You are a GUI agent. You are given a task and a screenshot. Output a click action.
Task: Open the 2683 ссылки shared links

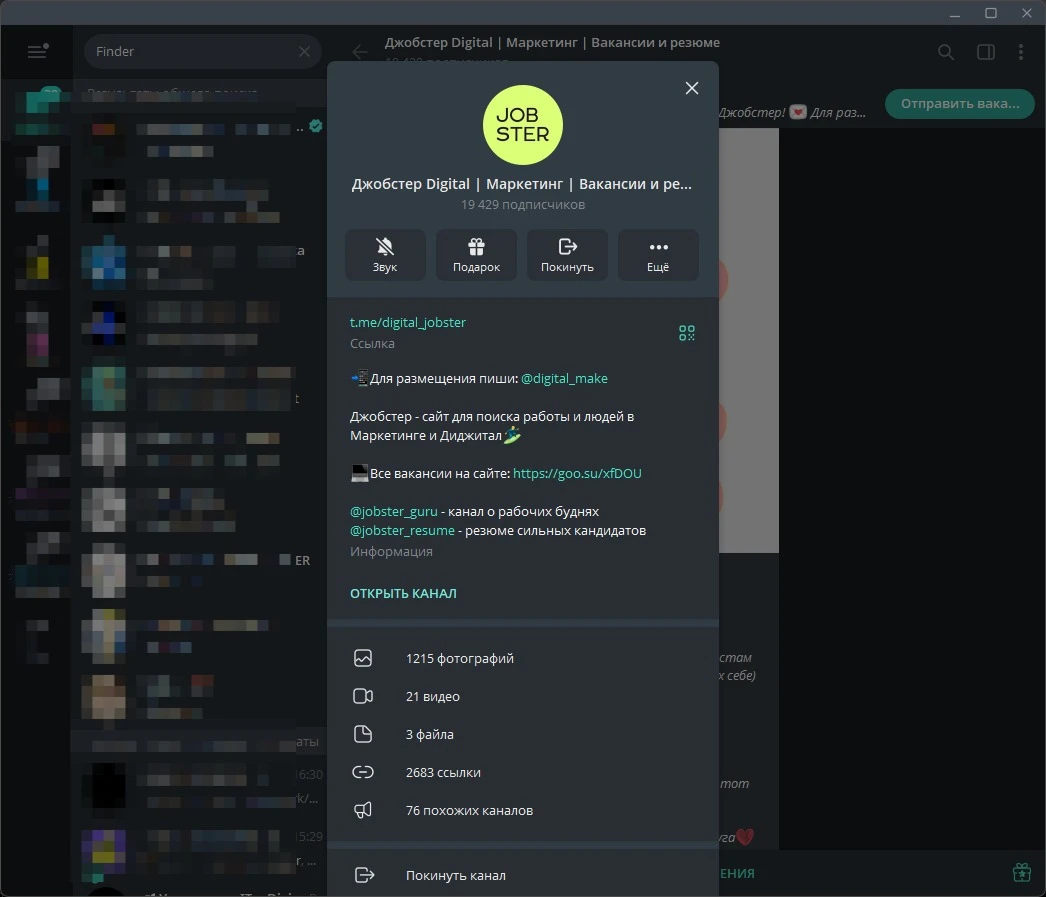523,772
